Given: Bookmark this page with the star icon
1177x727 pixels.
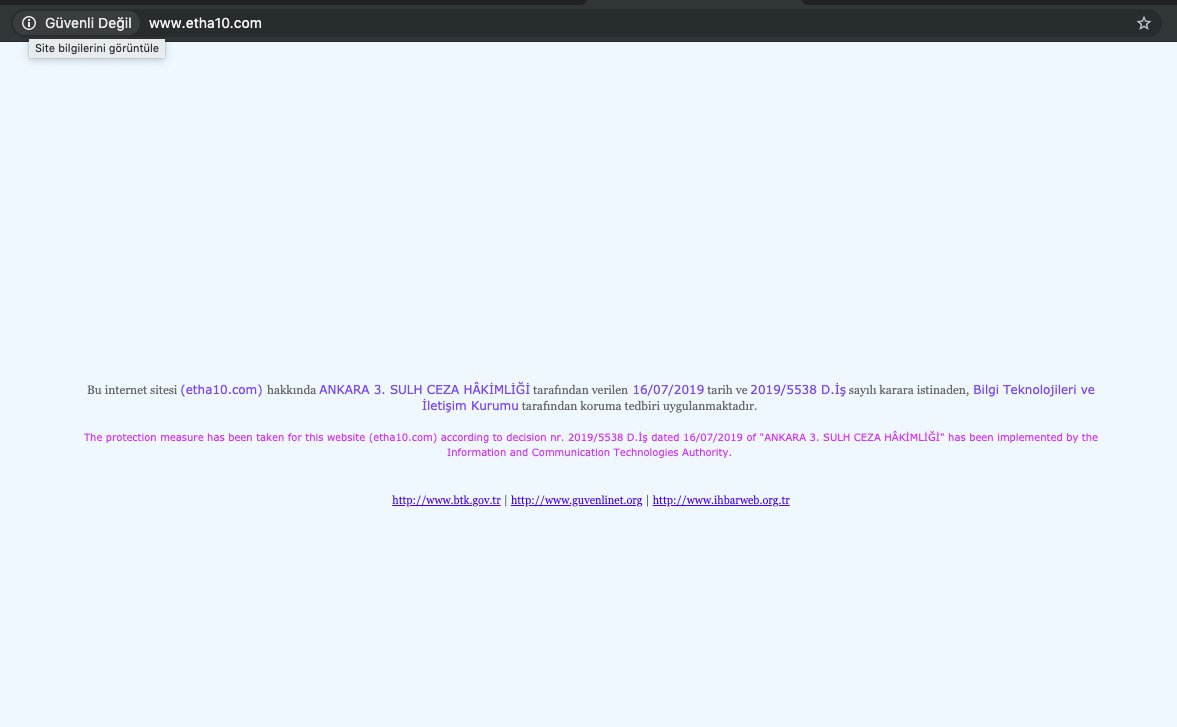Looking at the screenshot, I should (x=1144, y=23).
